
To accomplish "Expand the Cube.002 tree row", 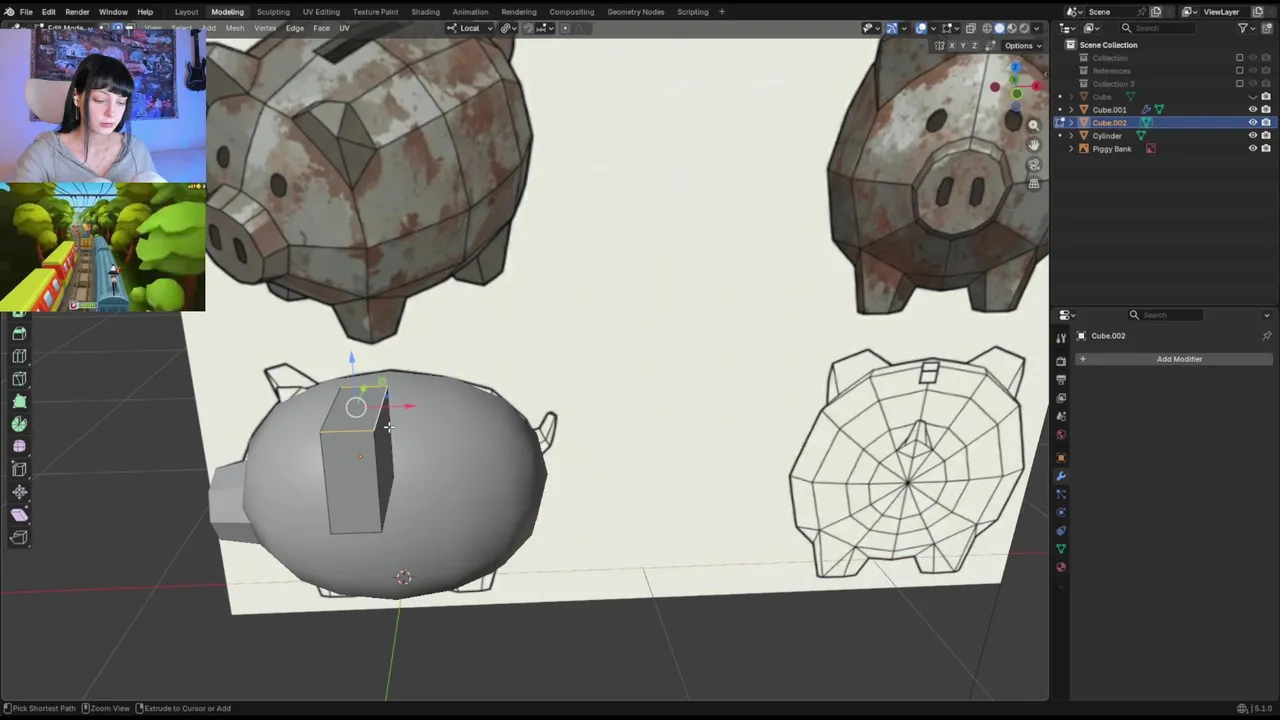I will 1071,123.
